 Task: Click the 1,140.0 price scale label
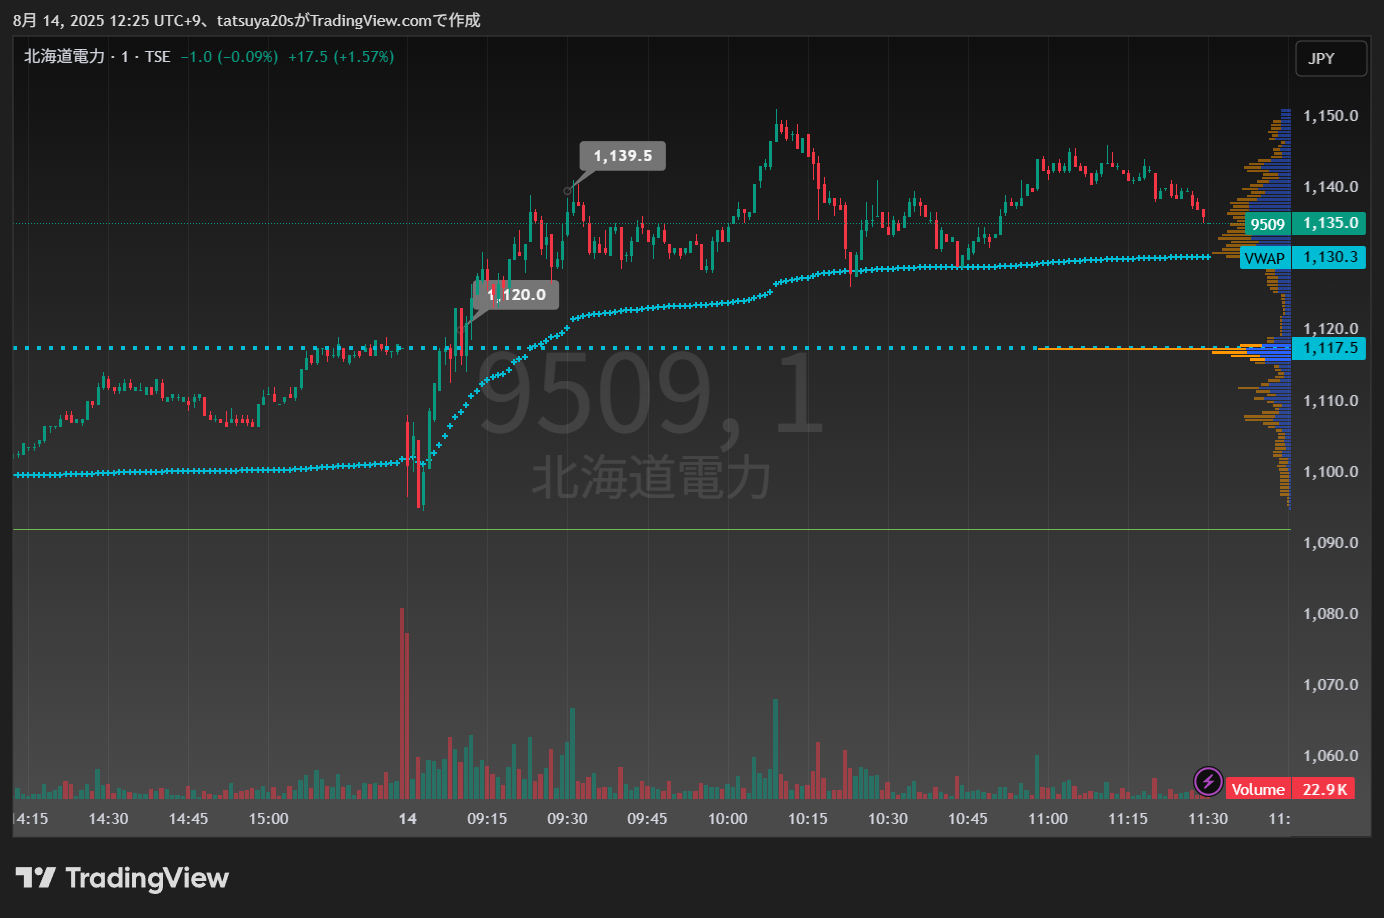(x=1330, y=187)
